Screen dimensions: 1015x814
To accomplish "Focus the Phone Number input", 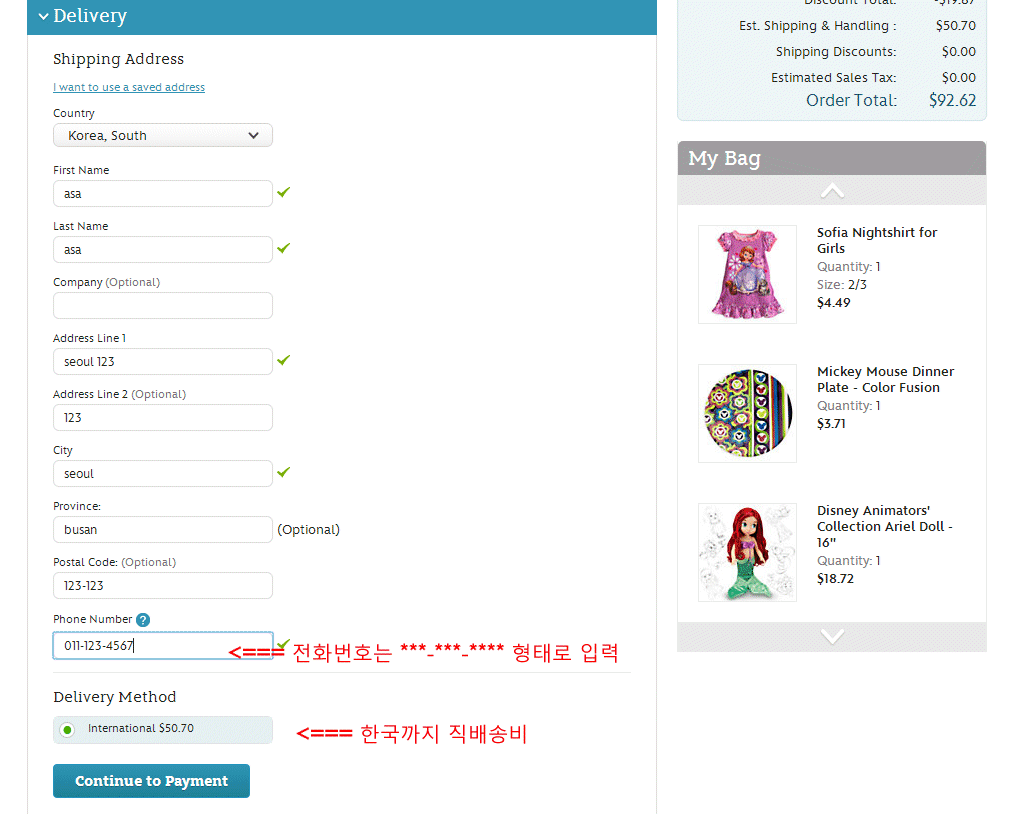I will pos(163,646).
